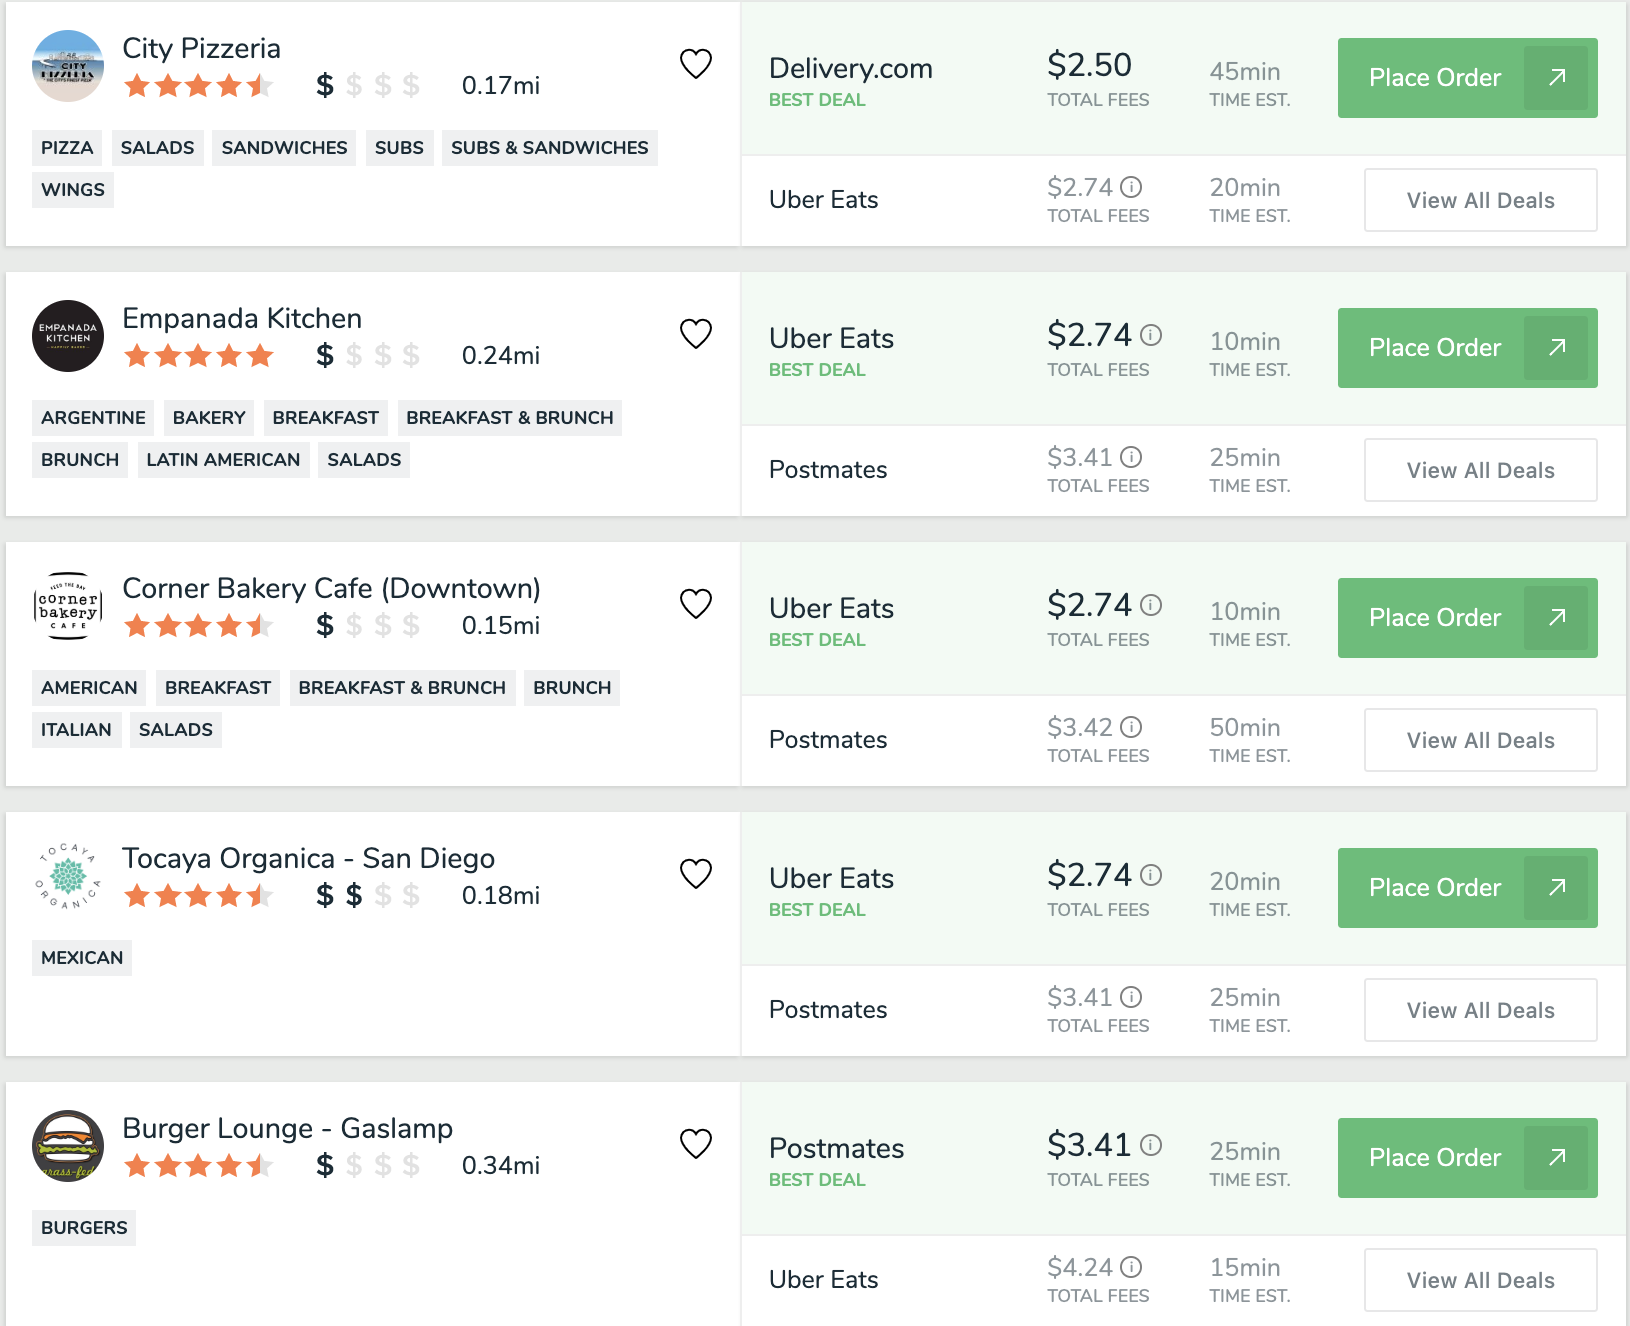Screen dimensions: 1630x1326
Task: Place order for Burger Lounge via Postmates
Action: pyautogui.click(x=1467, y=1158)
